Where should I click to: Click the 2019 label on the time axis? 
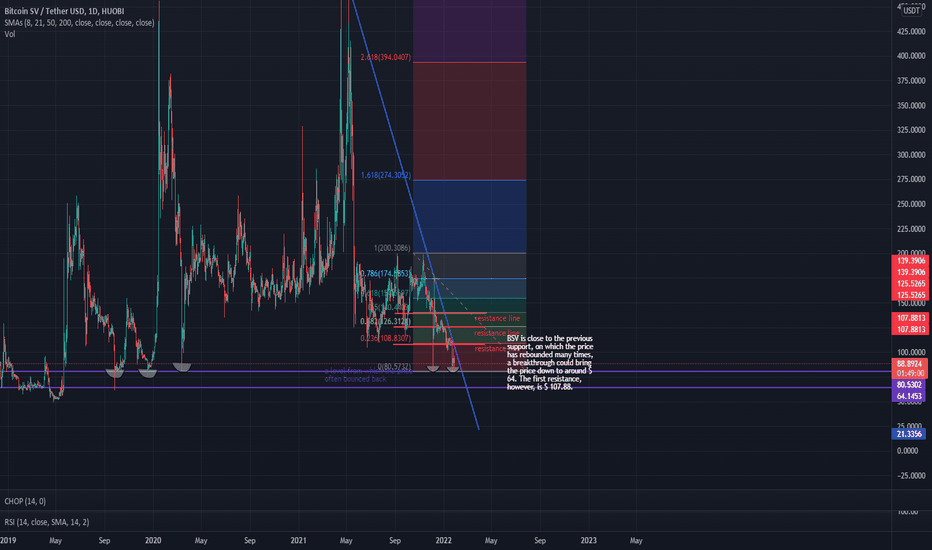point(8,540)
